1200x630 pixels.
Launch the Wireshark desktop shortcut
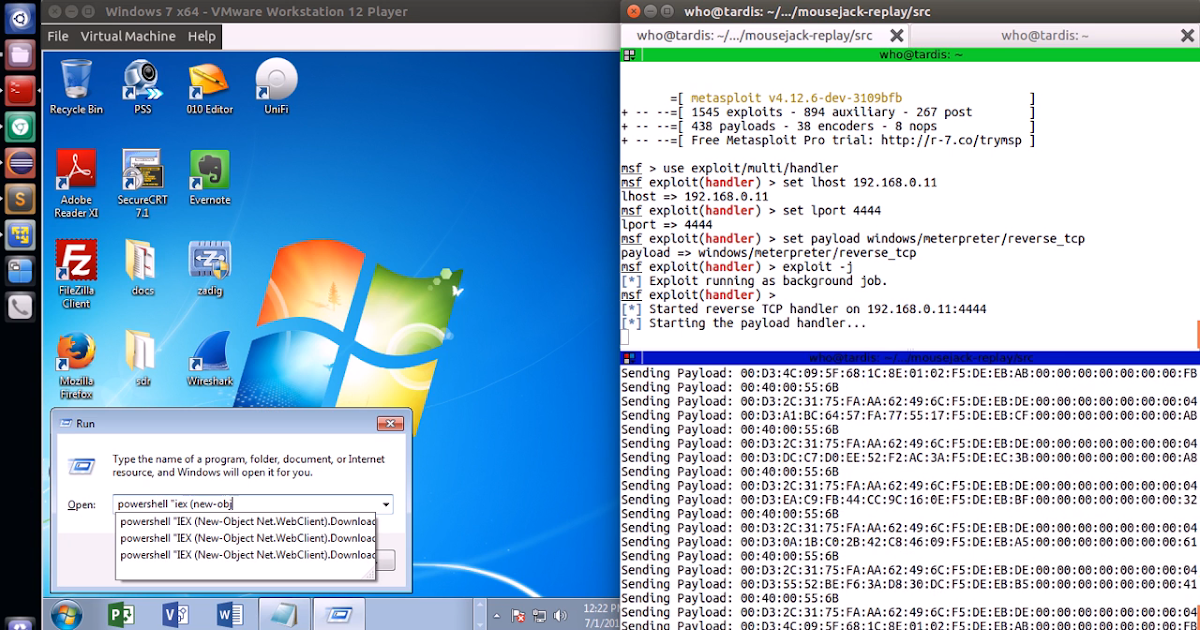point(210,358)
